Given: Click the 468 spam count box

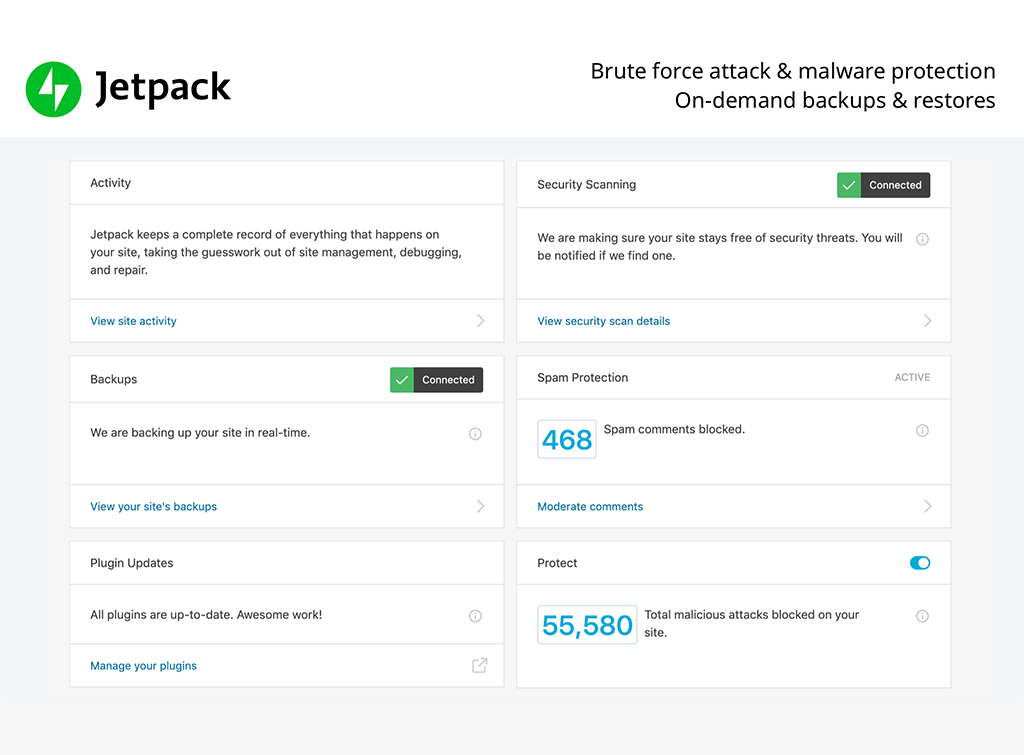Looking at the screenshot, I should pyautogui.click(x=567, y=440).
